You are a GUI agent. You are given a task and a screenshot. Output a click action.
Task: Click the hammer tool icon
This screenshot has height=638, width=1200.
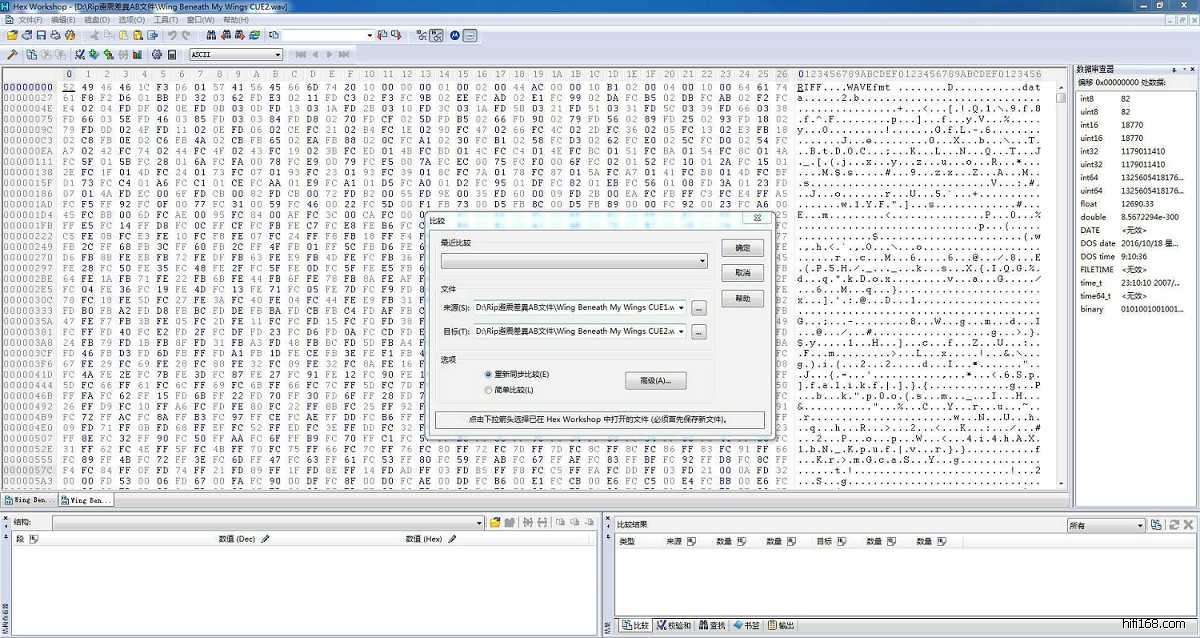point(12,54)
